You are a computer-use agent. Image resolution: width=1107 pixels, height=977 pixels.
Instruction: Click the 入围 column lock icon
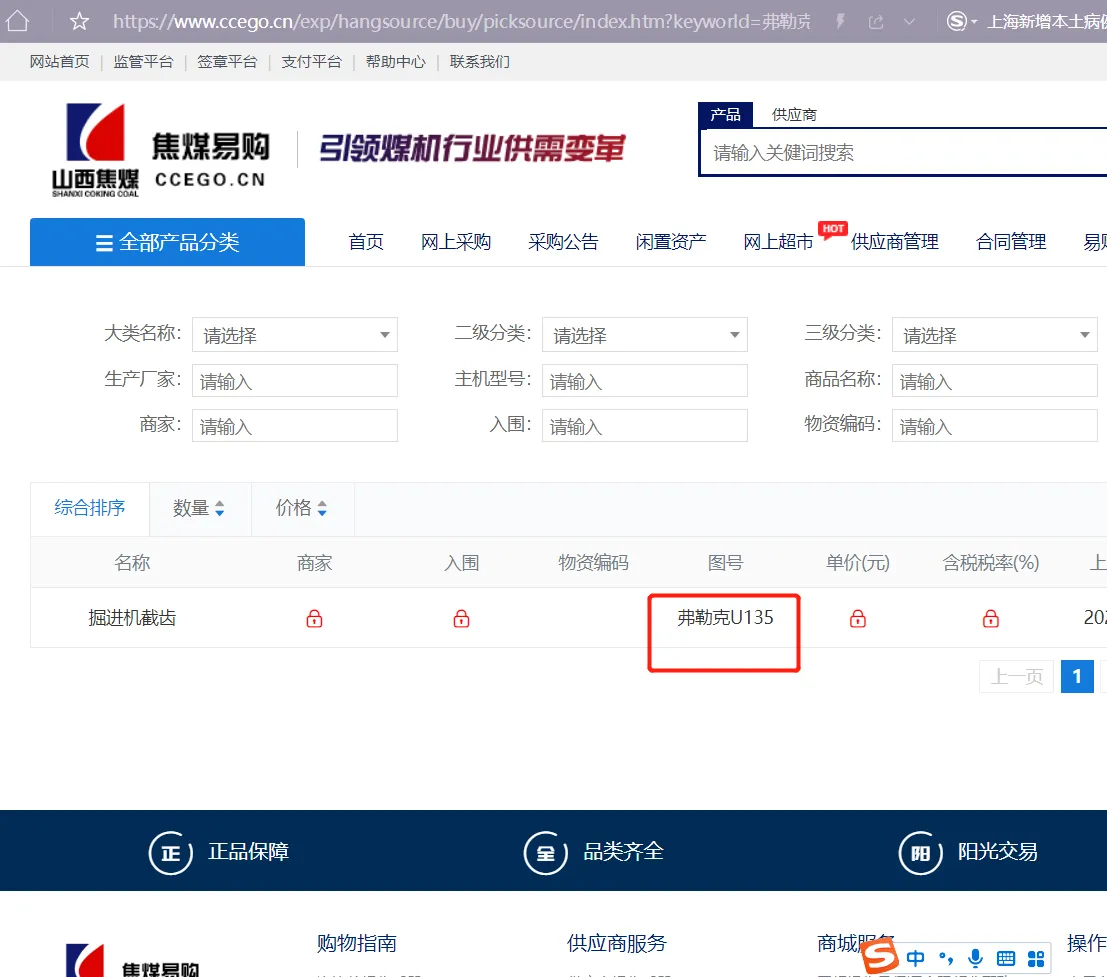(461, 618)
